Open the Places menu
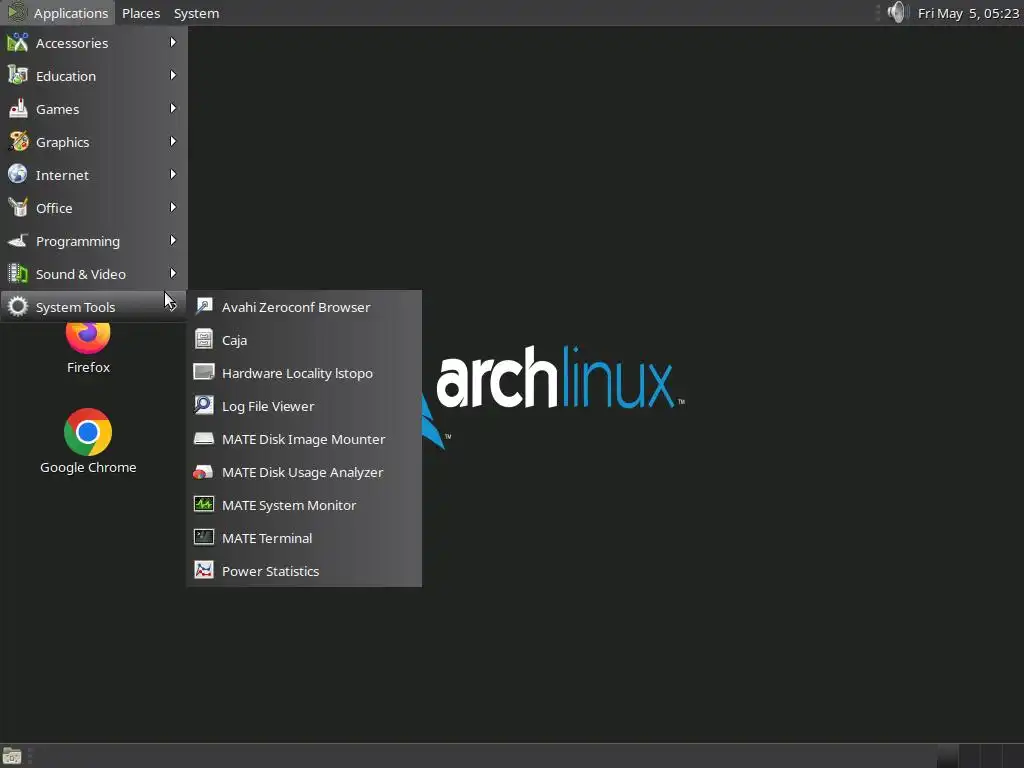This screenshot has height=768, width=1024. pos(141,13)
